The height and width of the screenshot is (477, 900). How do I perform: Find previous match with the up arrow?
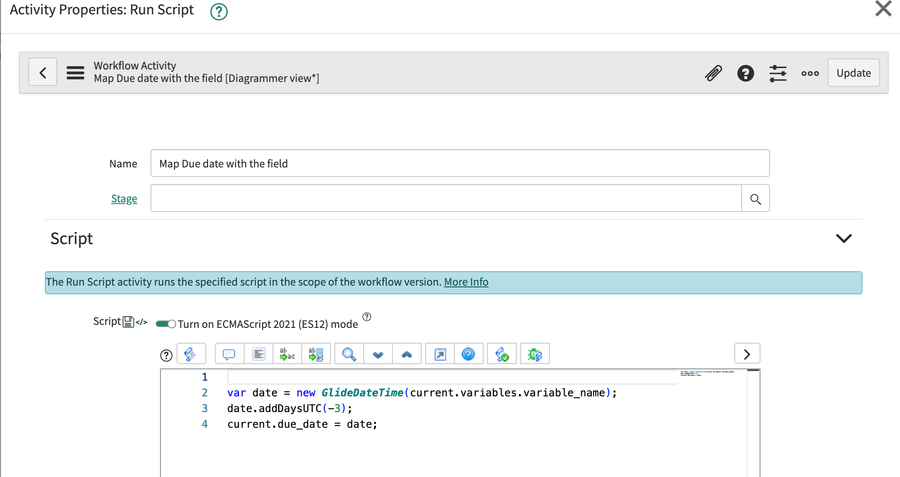point(407,354)
